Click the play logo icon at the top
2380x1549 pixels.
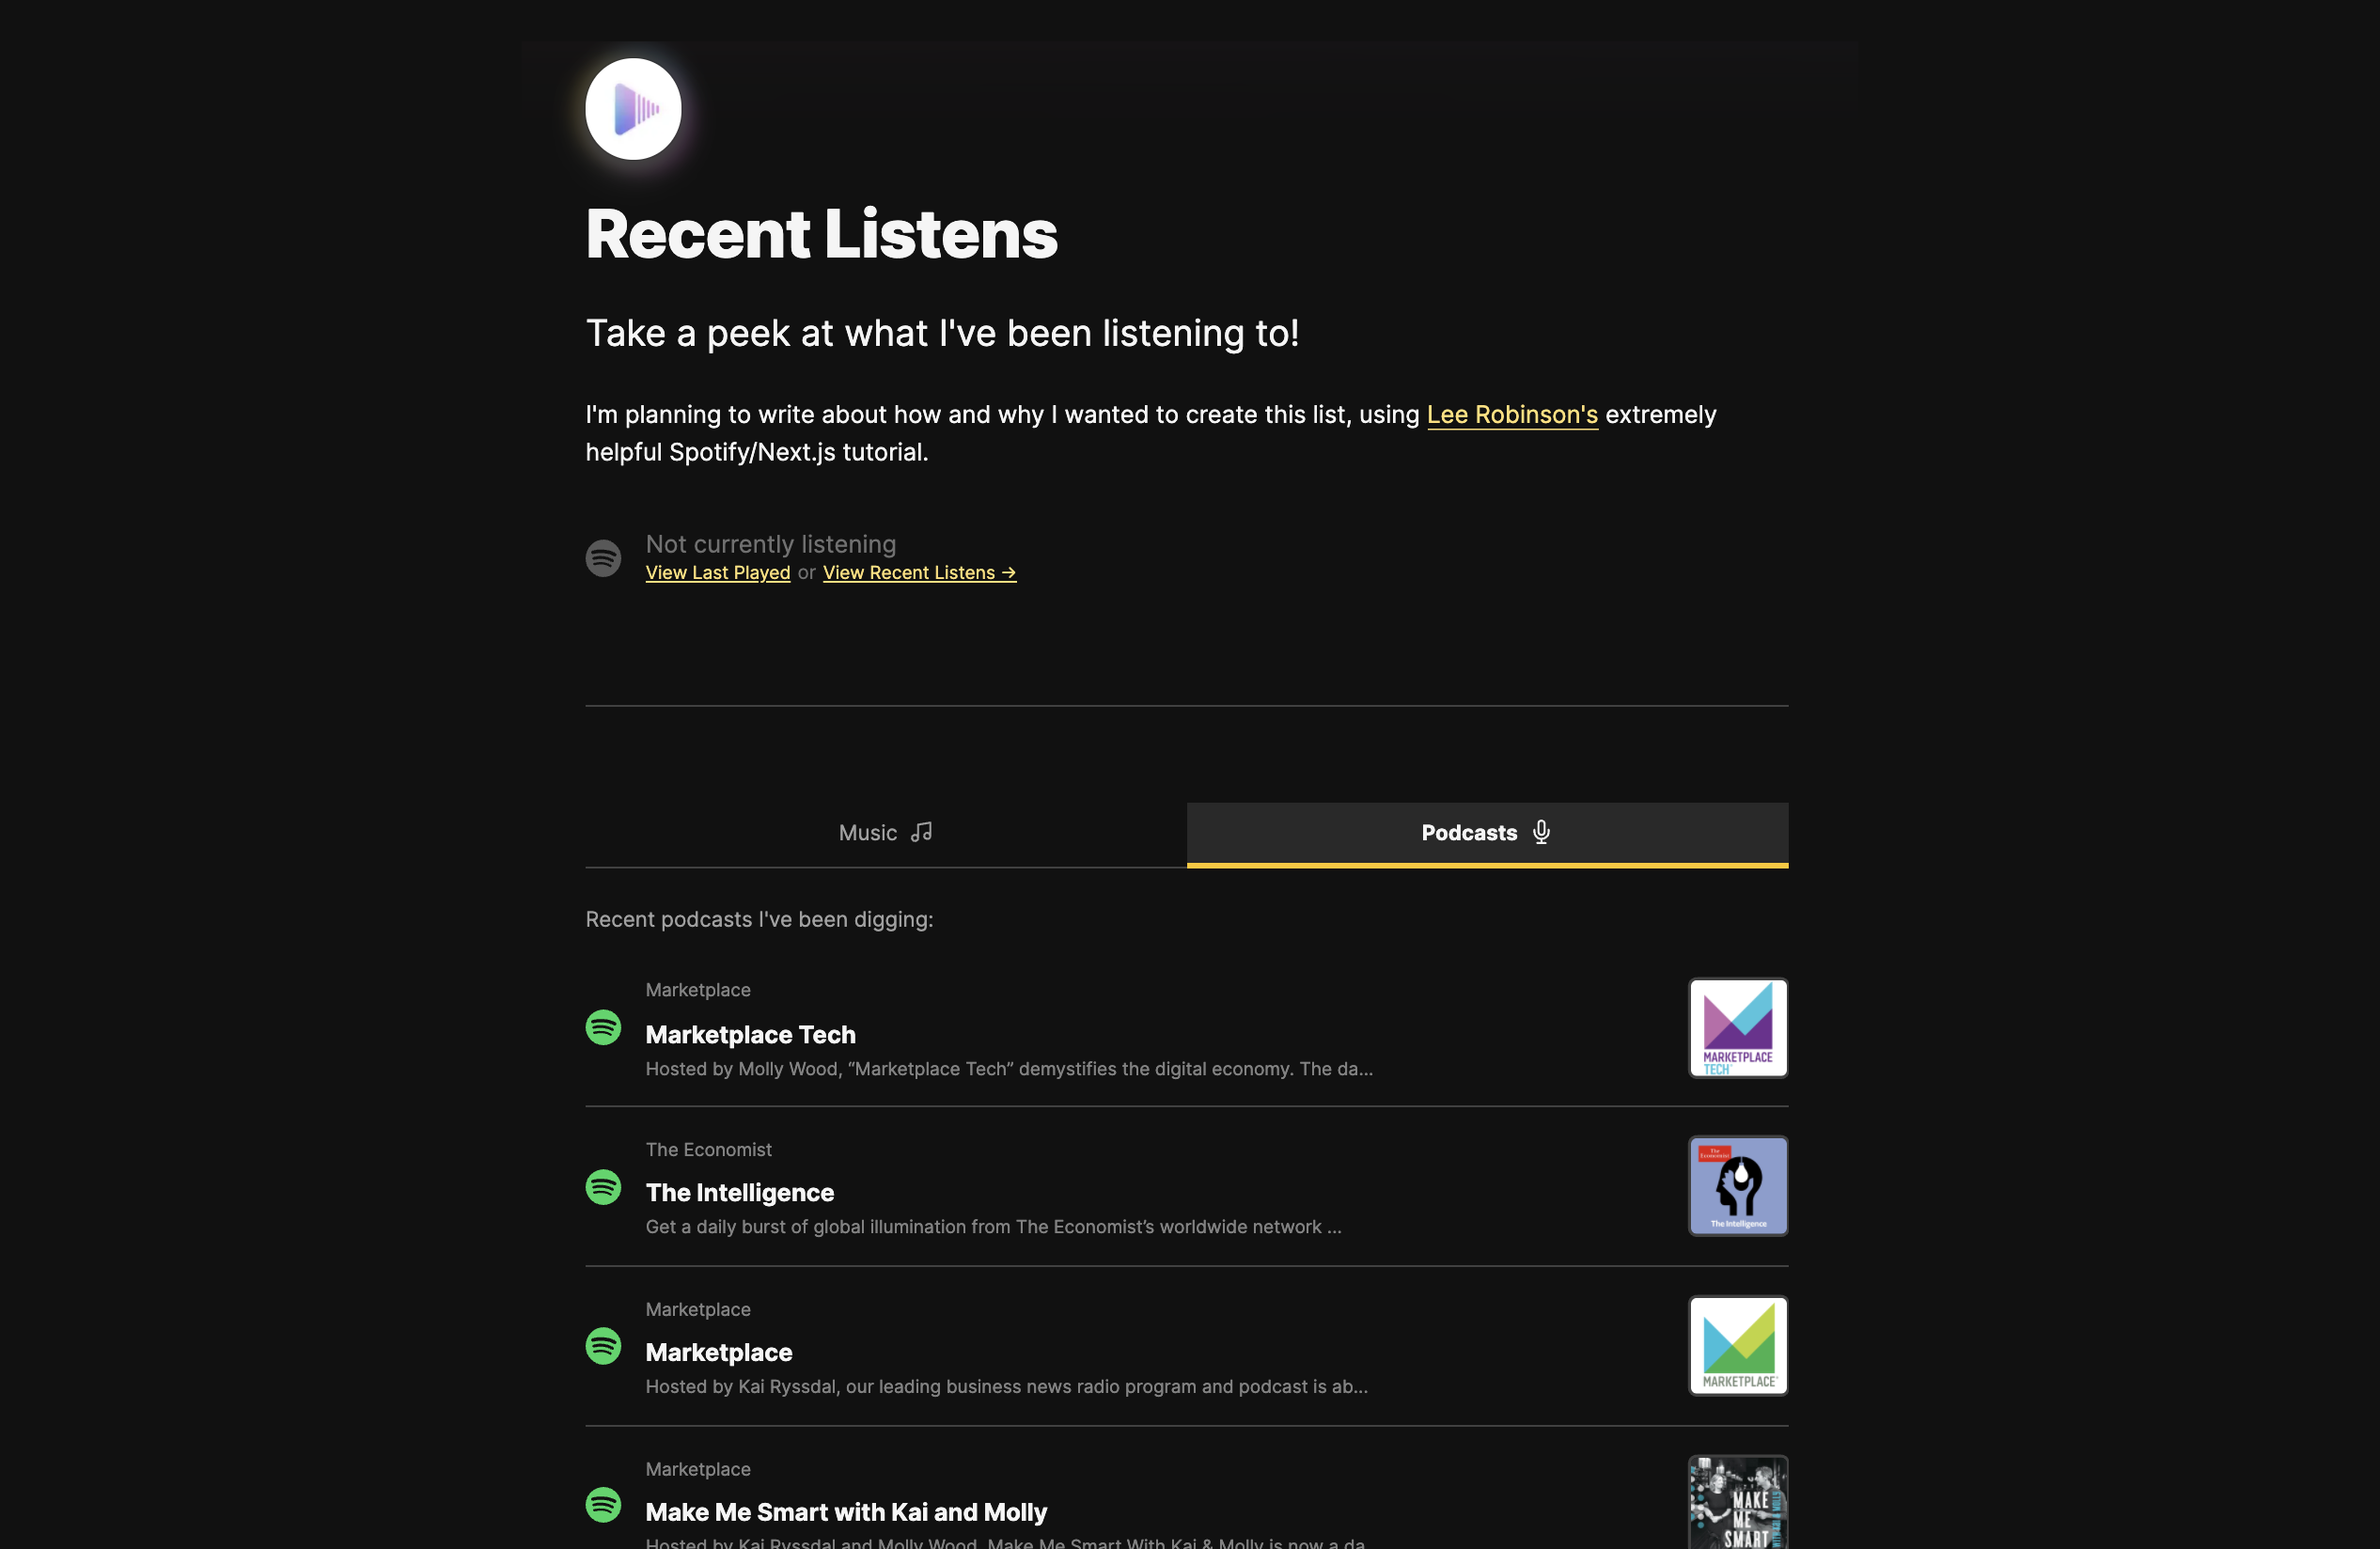coord(633,108)
